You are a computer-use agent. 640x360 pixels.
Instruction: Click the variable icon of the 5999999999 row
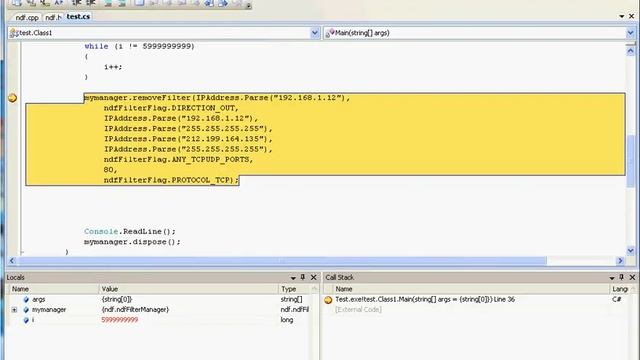tap(26, 320)
